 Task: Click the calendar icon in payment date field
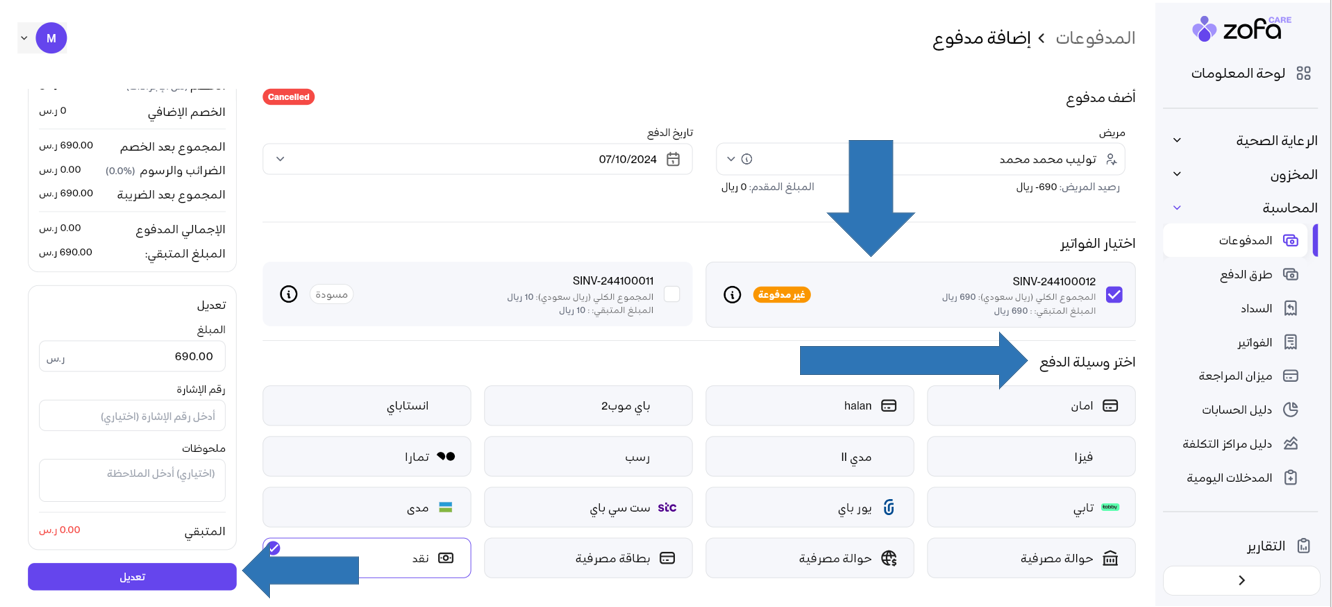pos(673,159)
